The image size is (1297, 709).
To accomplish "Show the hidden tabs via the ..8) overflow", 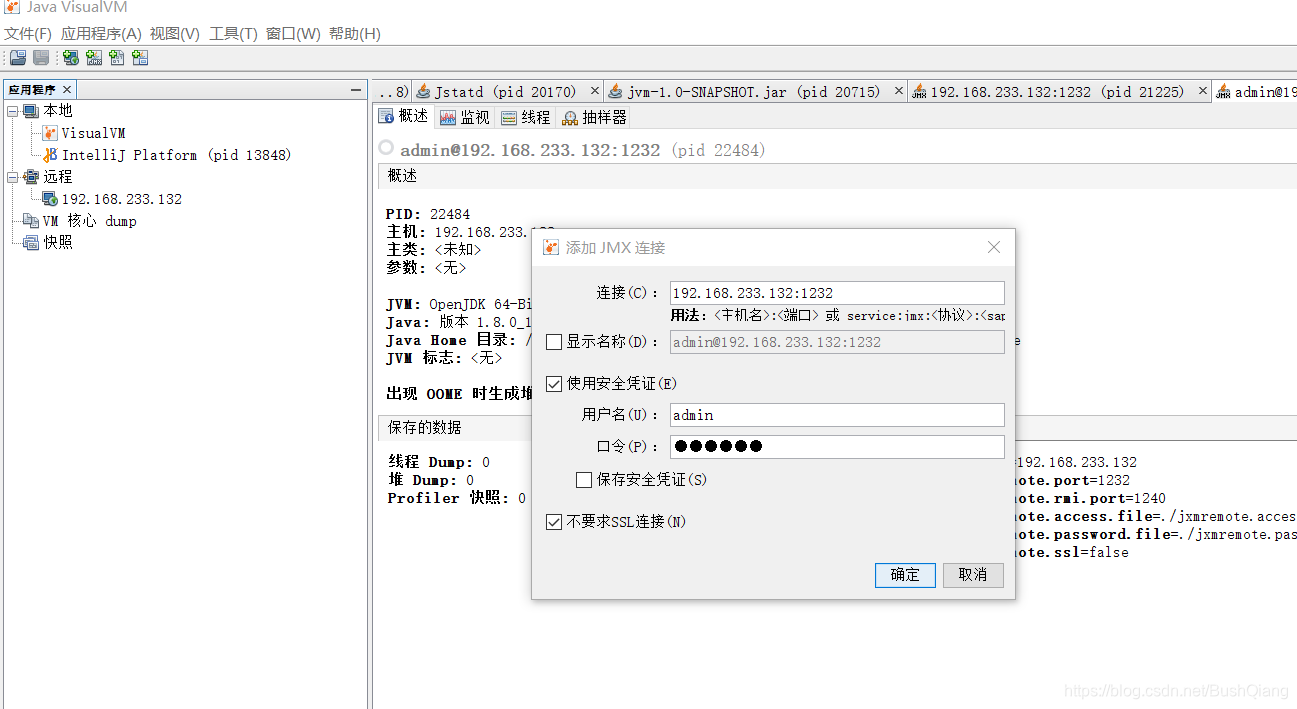I will 392,91.
